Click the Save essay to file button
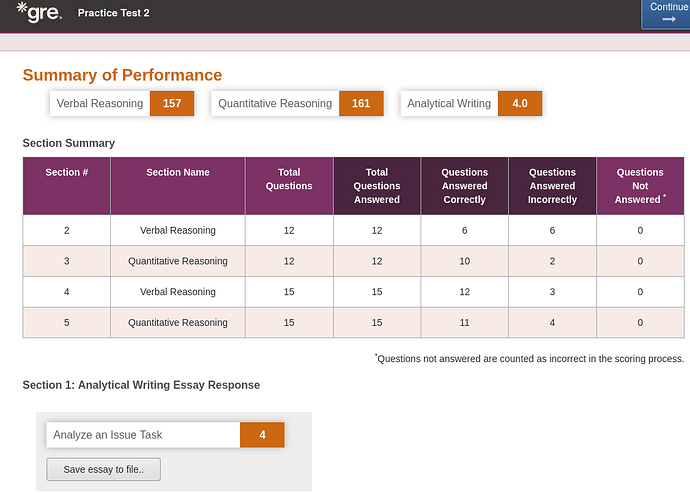The height and width of the screenshot is (494, 690). tap(103, 469)
